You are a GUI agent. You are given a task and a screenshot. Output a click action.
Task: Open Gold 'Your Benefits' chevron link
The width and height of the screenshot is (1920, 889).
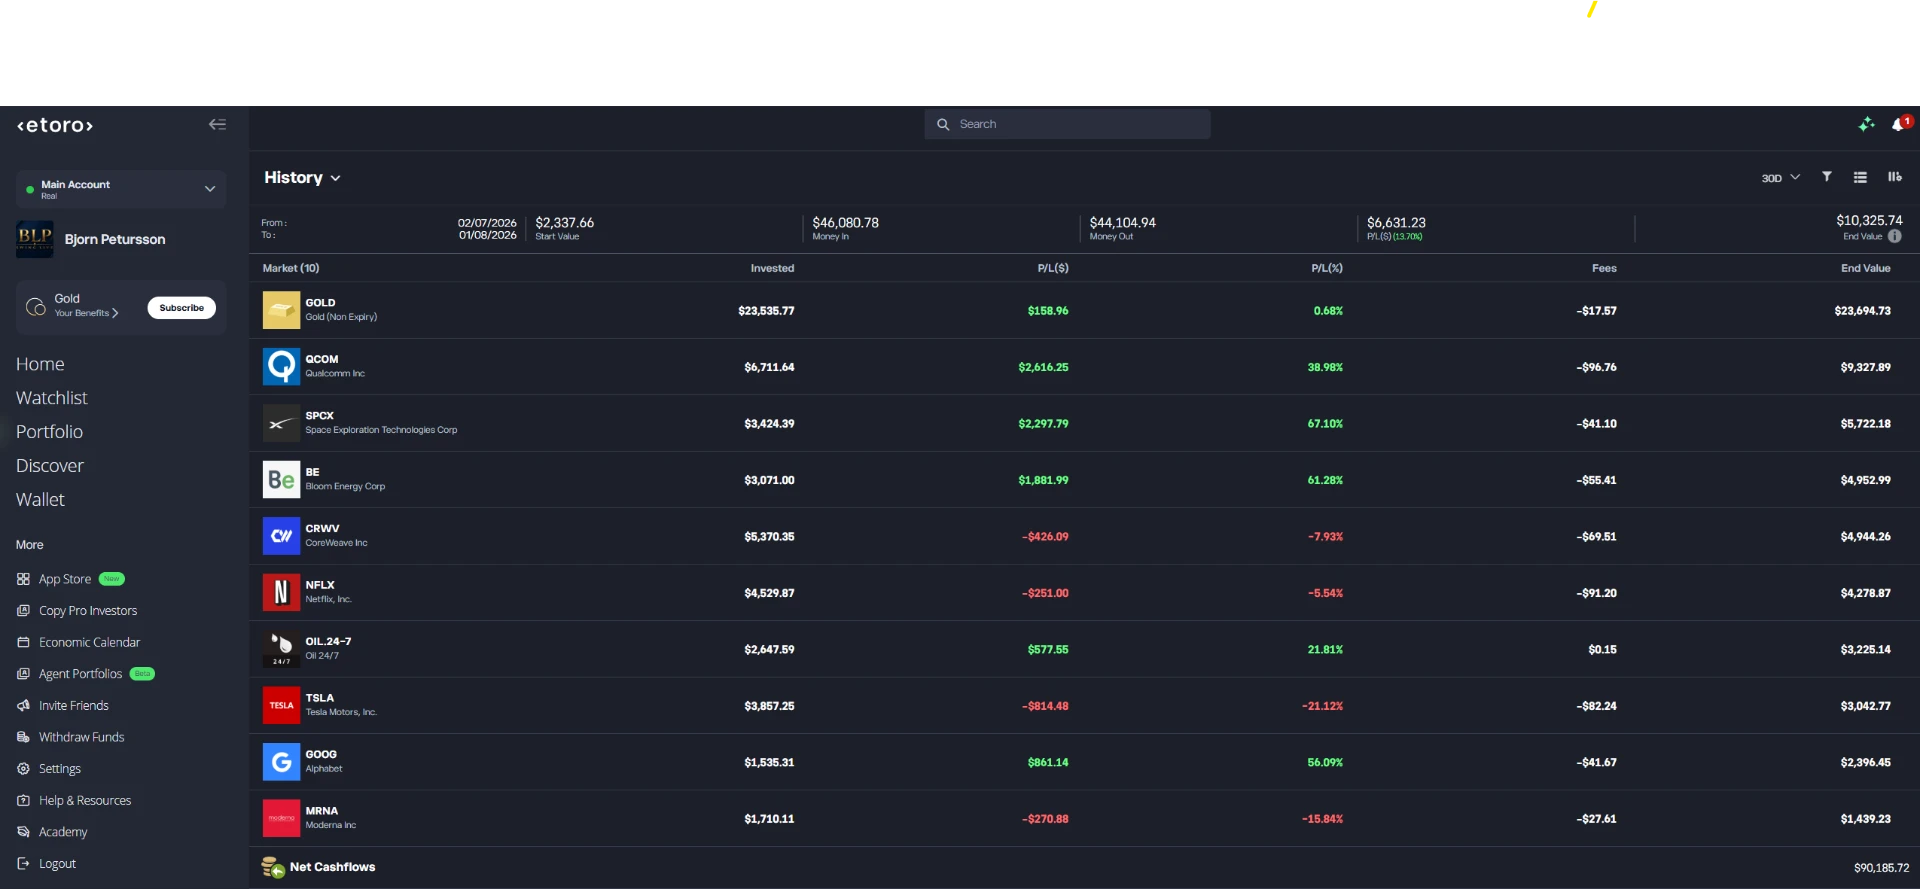pyautogui.click(x=87, y=313)
